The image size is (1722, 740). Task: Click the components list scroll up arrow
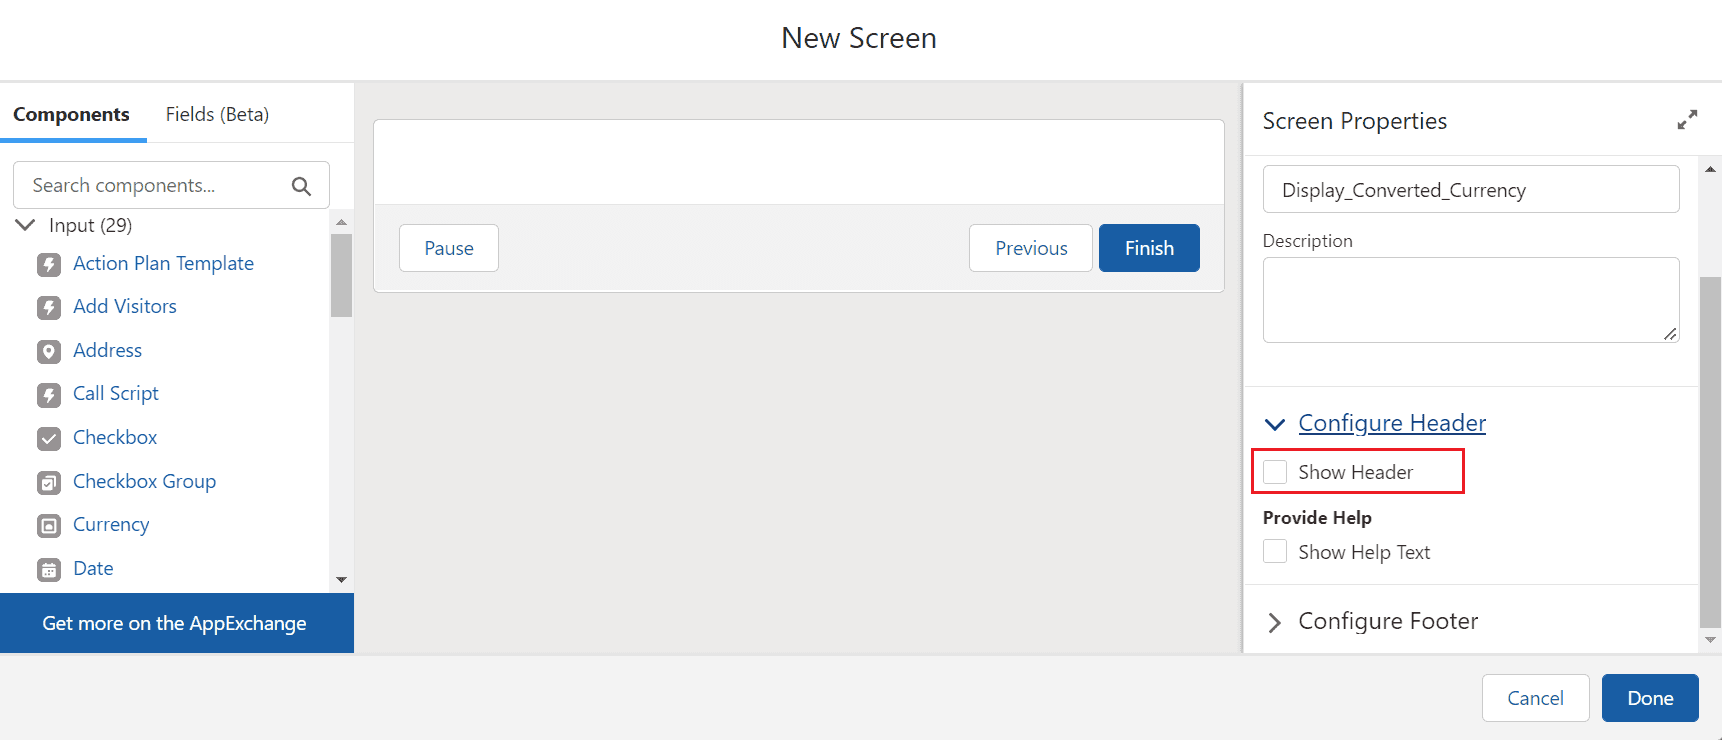click(x=341, y=222)
